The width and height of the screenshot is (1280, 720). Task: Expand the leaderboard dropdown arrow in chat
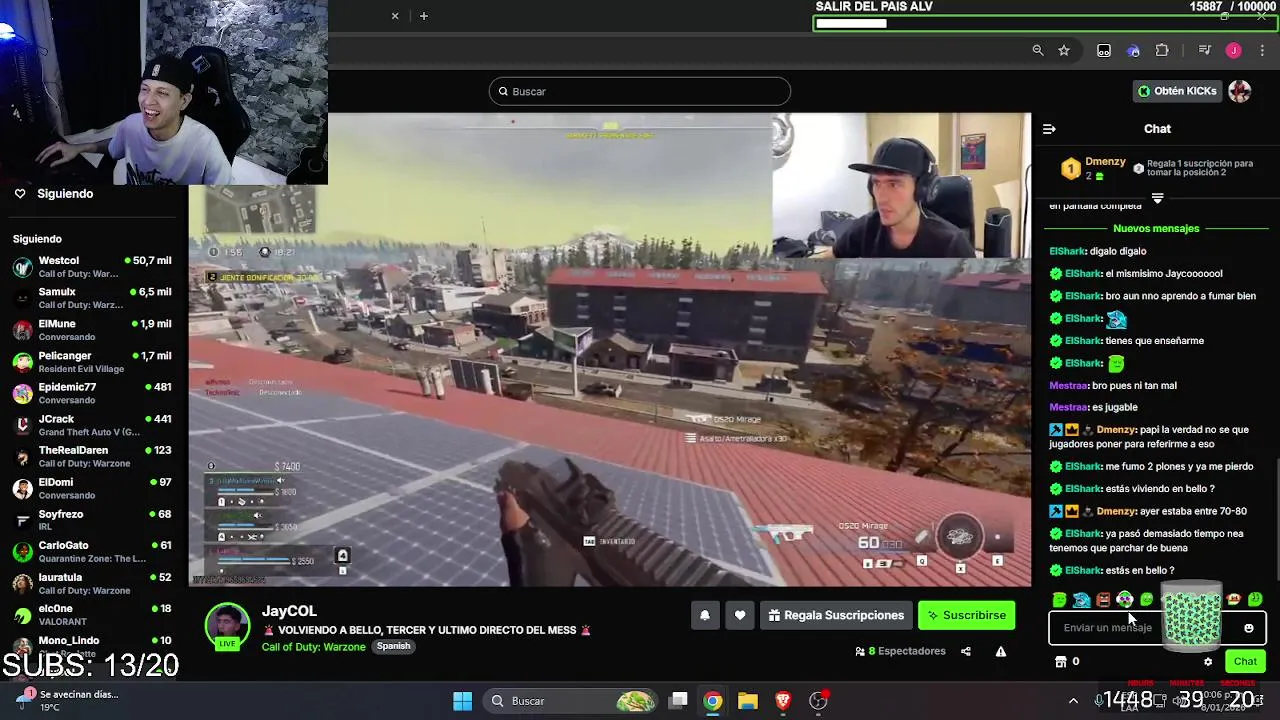tap(1158, 198)
